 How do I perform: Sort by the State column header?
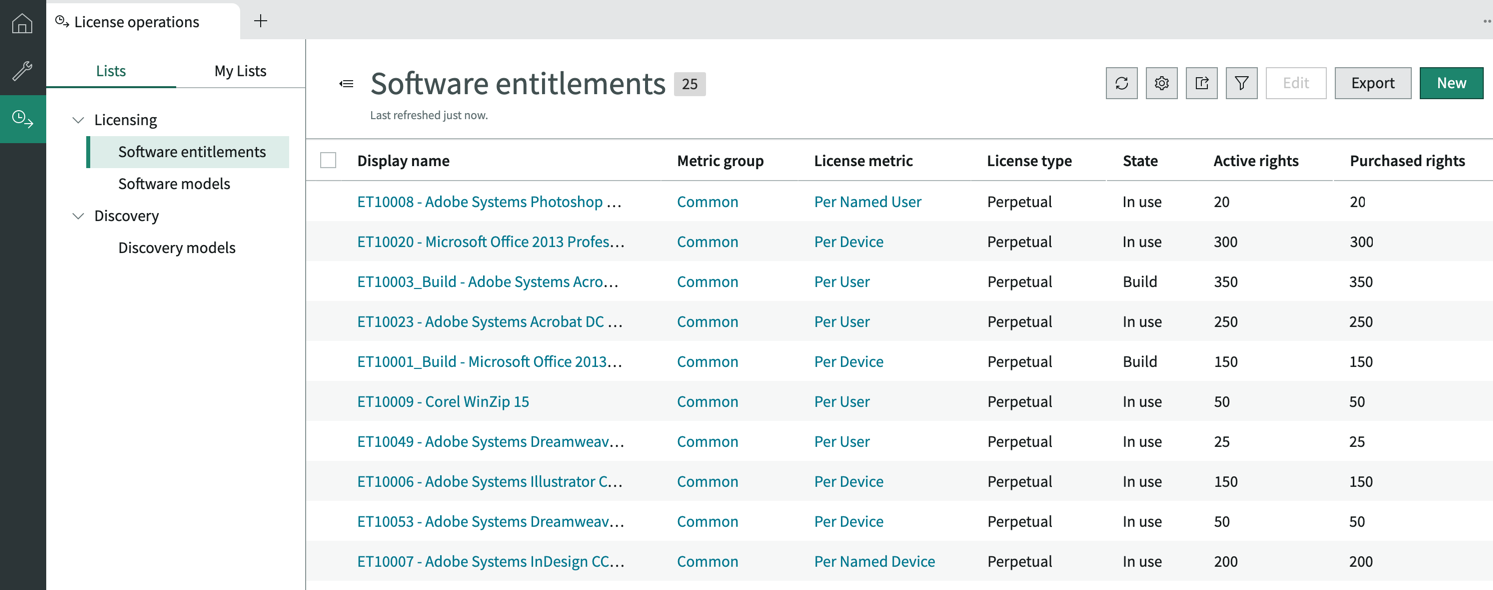pos(1140,161)
